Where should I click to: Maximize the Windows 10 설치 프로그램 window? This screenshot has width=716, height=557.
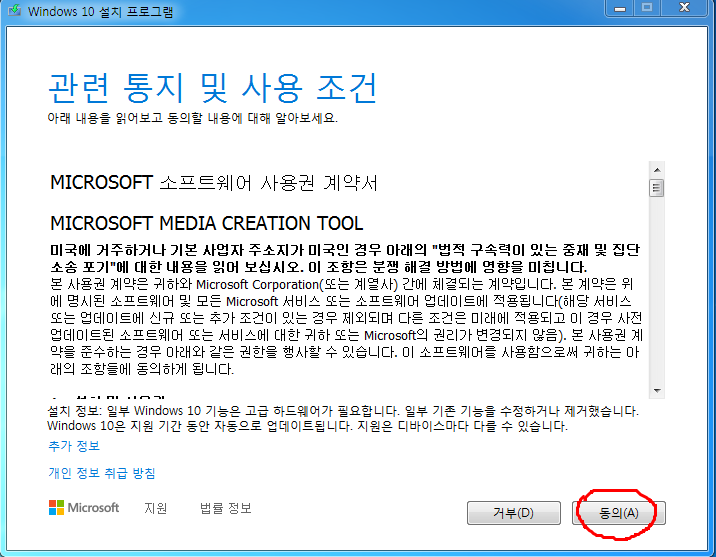click(647, 8)
